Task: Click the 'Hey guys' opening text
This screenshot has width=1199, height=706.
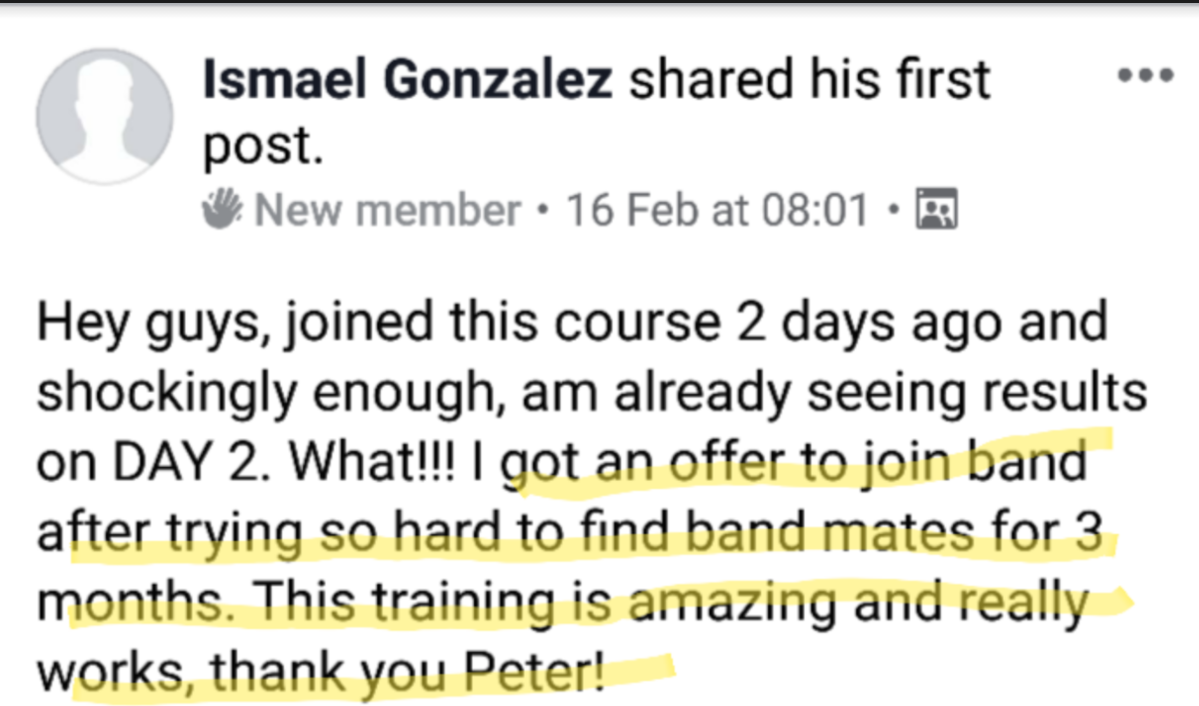Action: 144,325
